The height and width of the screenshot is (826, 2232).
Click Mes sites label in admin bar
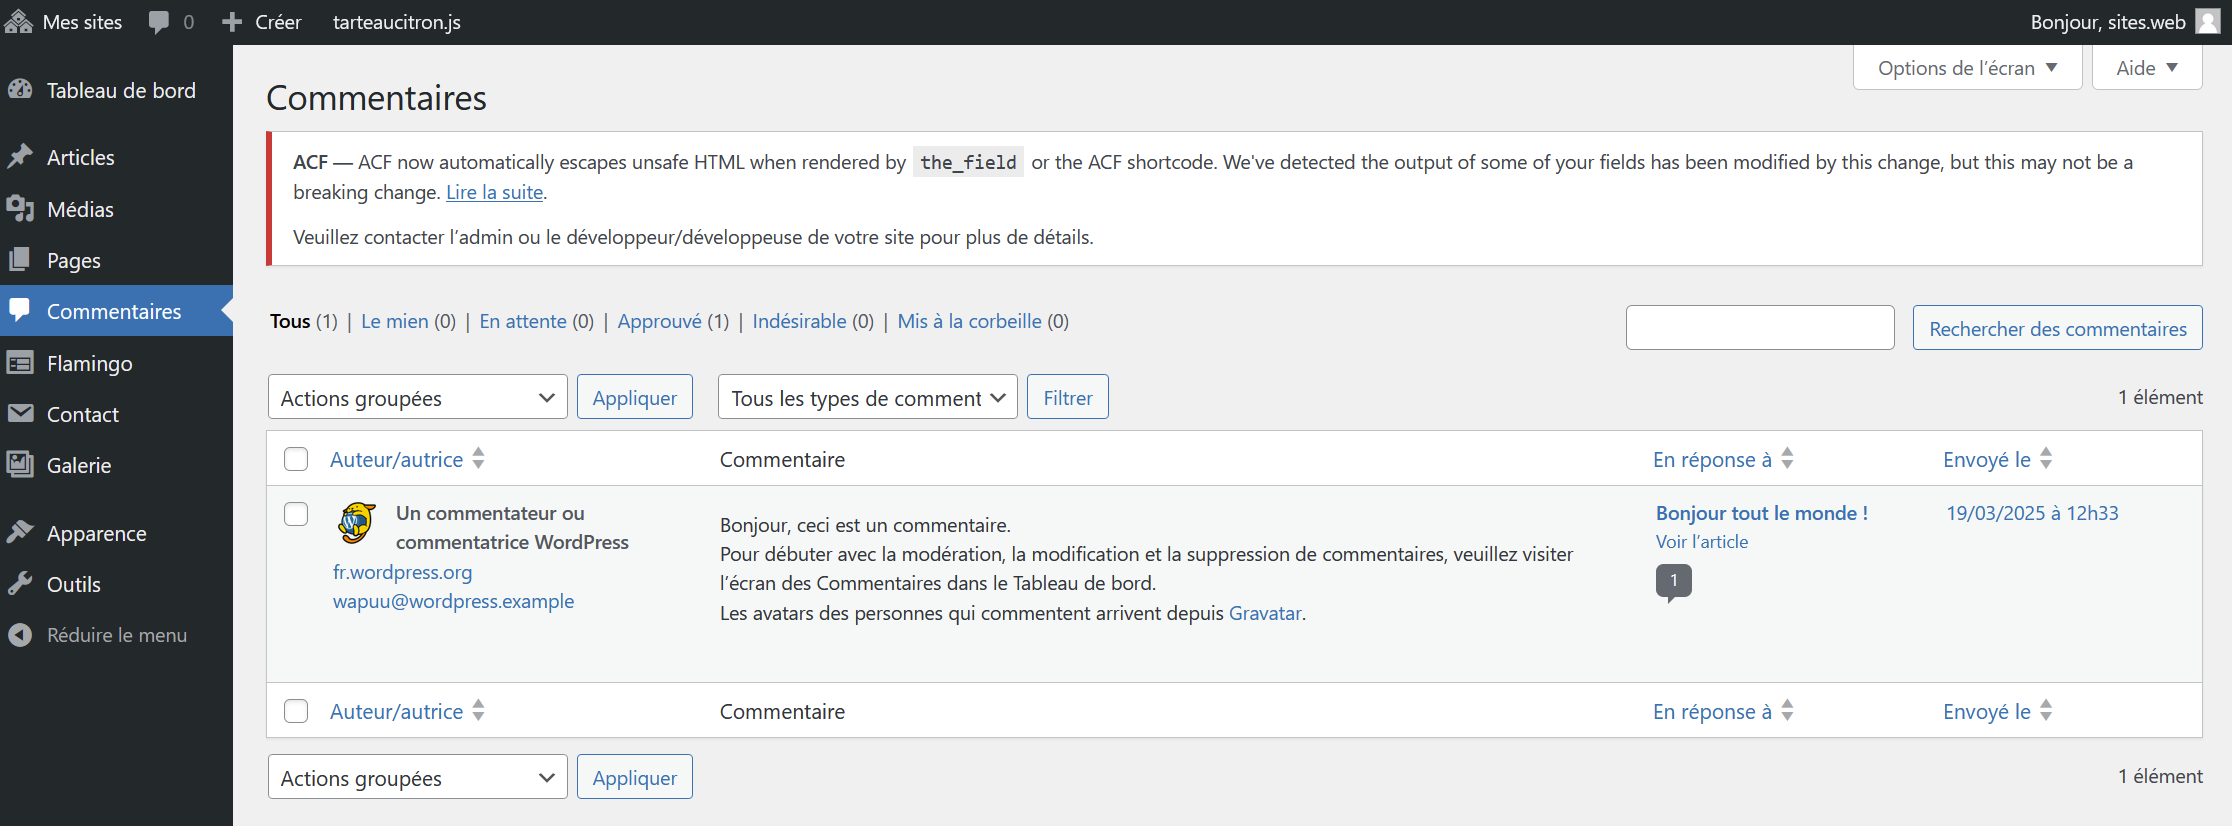(x=82, y=22)
